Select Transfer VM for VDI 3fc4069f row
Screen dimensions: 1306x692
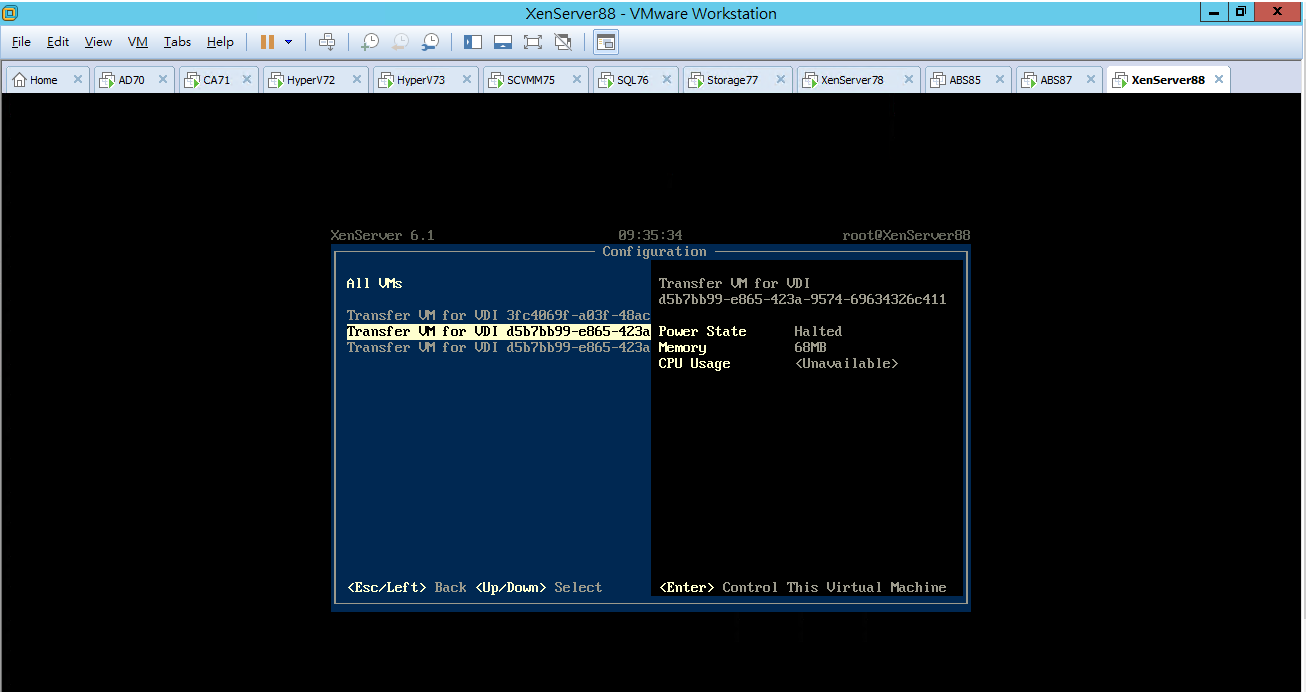tap(498, 316)
